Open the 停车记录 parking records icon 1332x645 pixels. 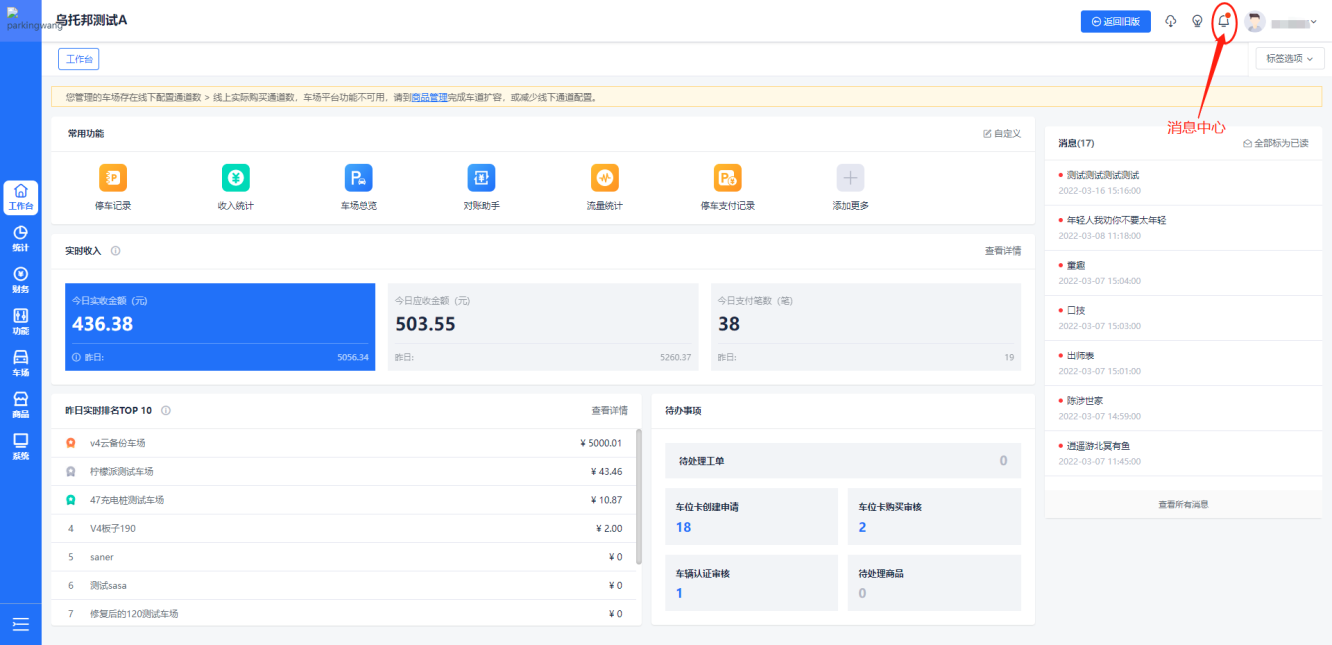(113, 179)
